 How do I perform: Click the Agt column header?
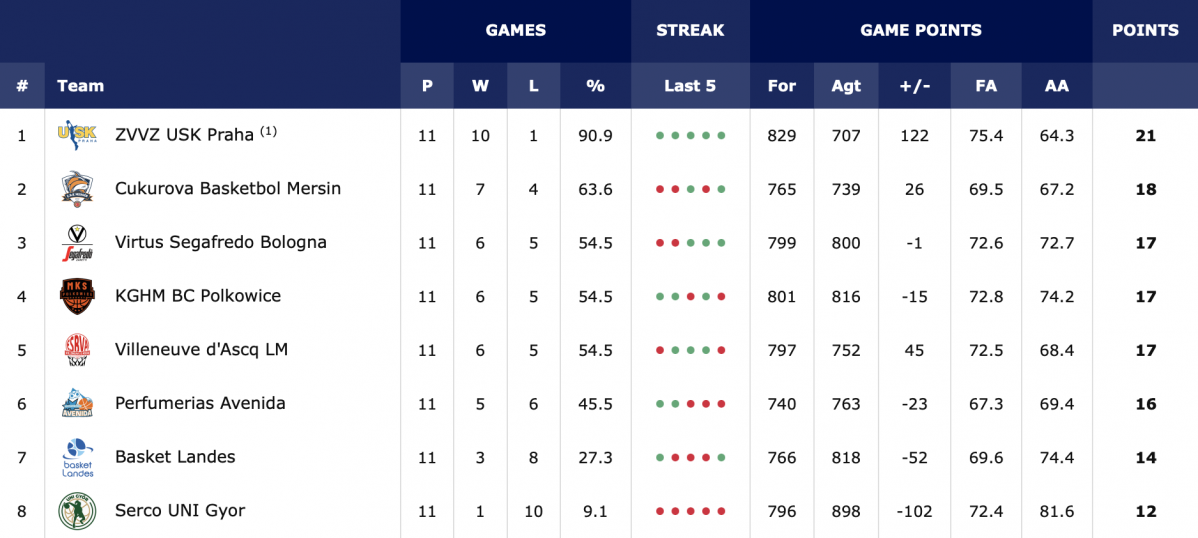tap(847, 86)
